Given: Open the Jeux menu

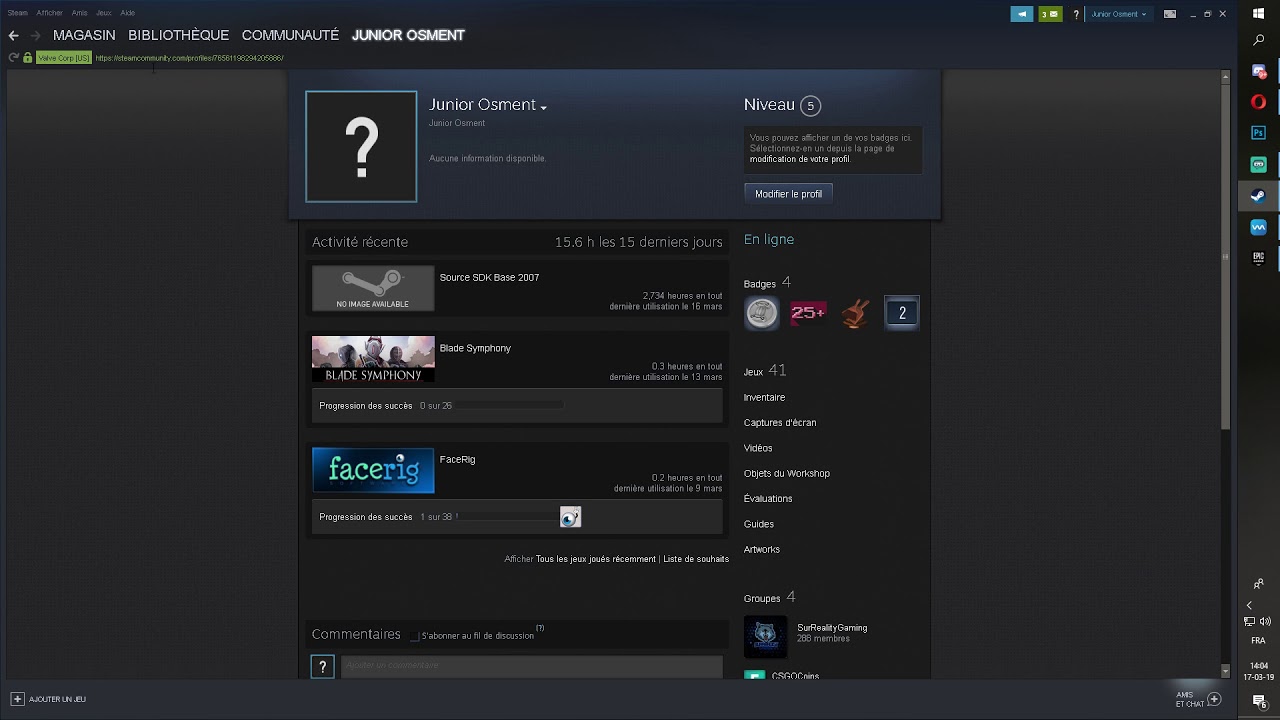Looking at the screenshot, I should pyautogui.click(x=103, y=13).
